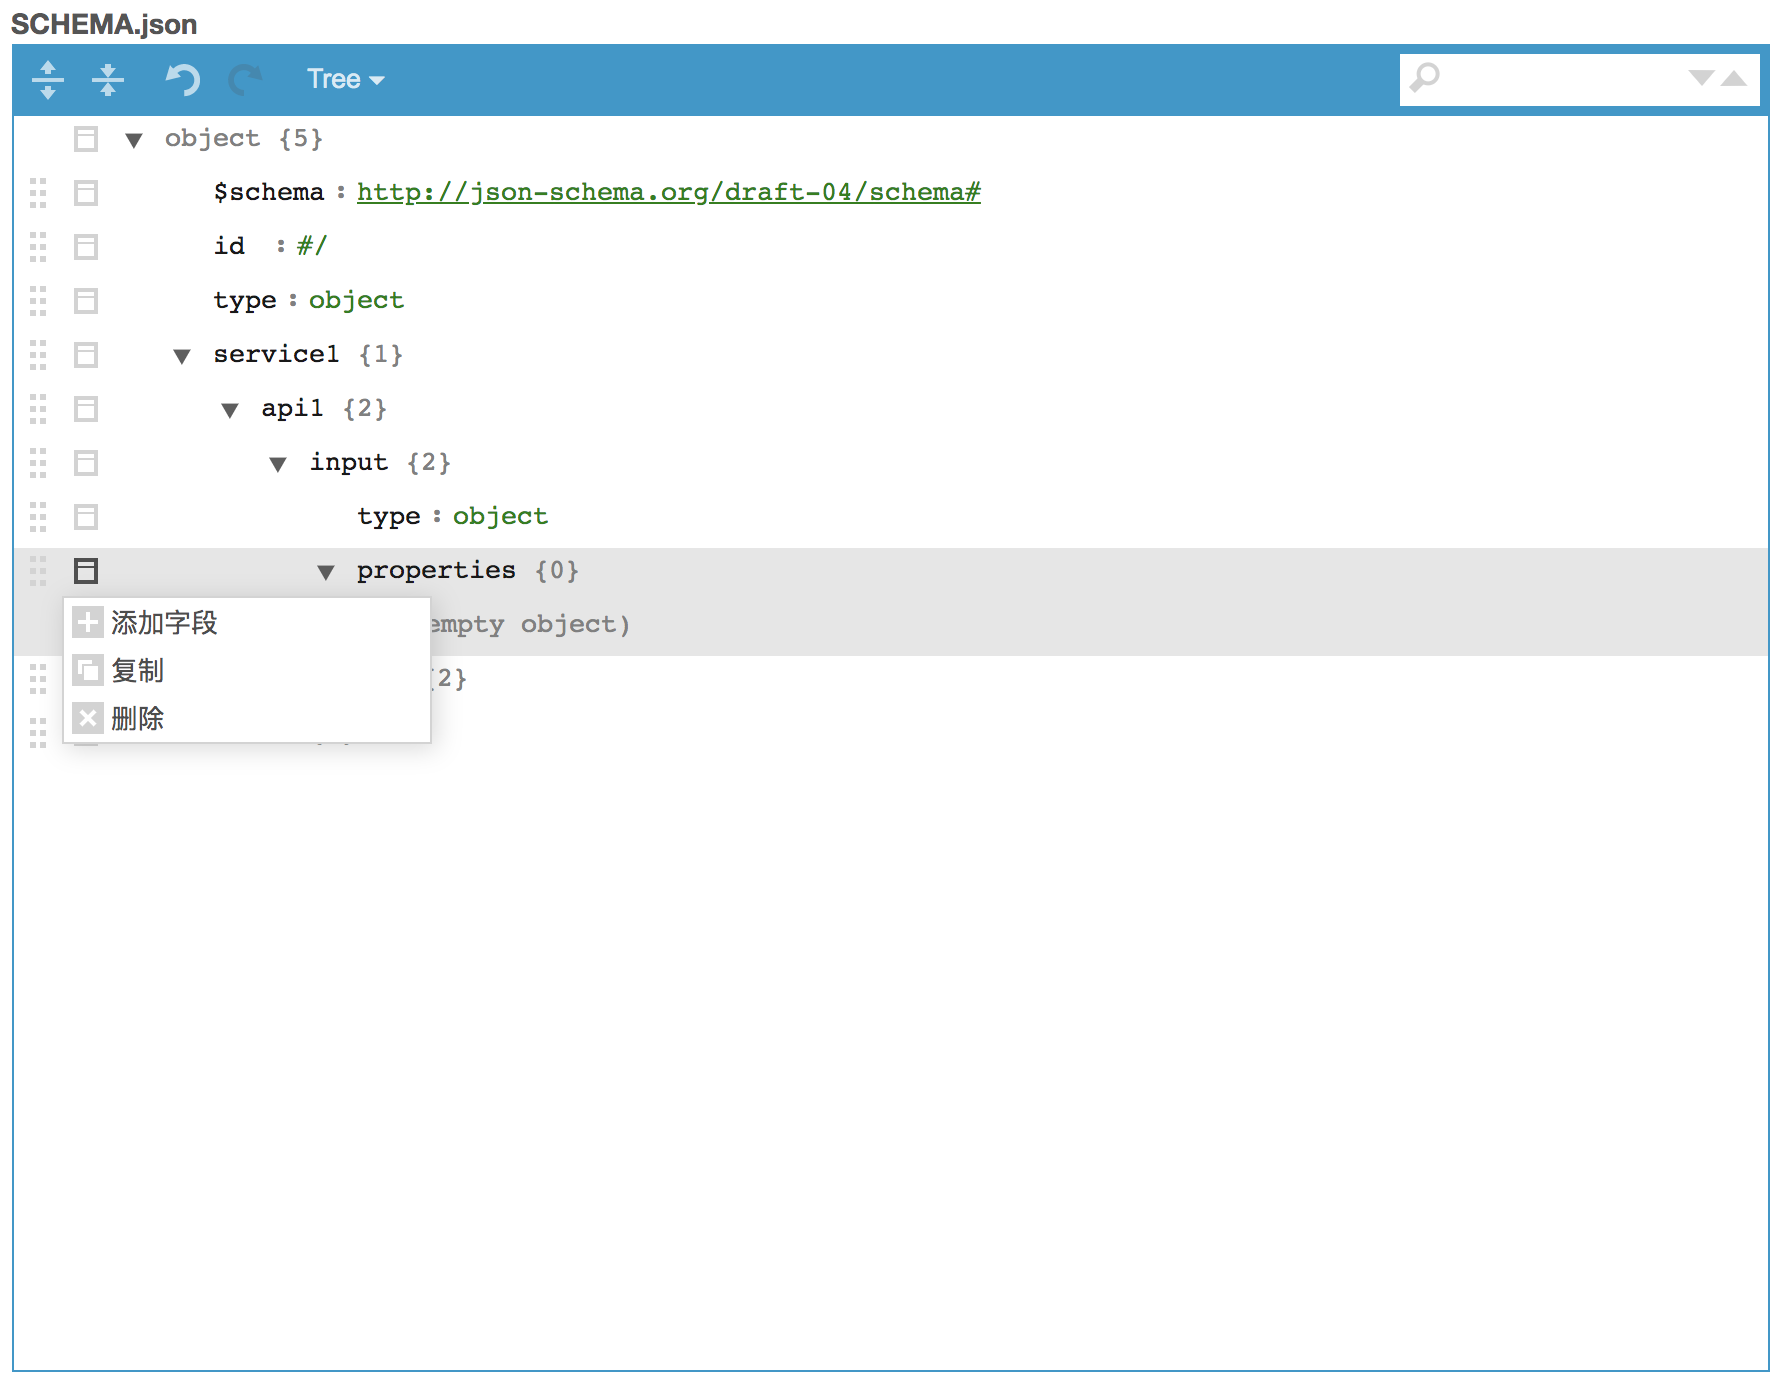Grab the drag handle of service1 row
The width and height of the screenshot is (1784, 1386).
pyautogui.click(x=38, y=355)
